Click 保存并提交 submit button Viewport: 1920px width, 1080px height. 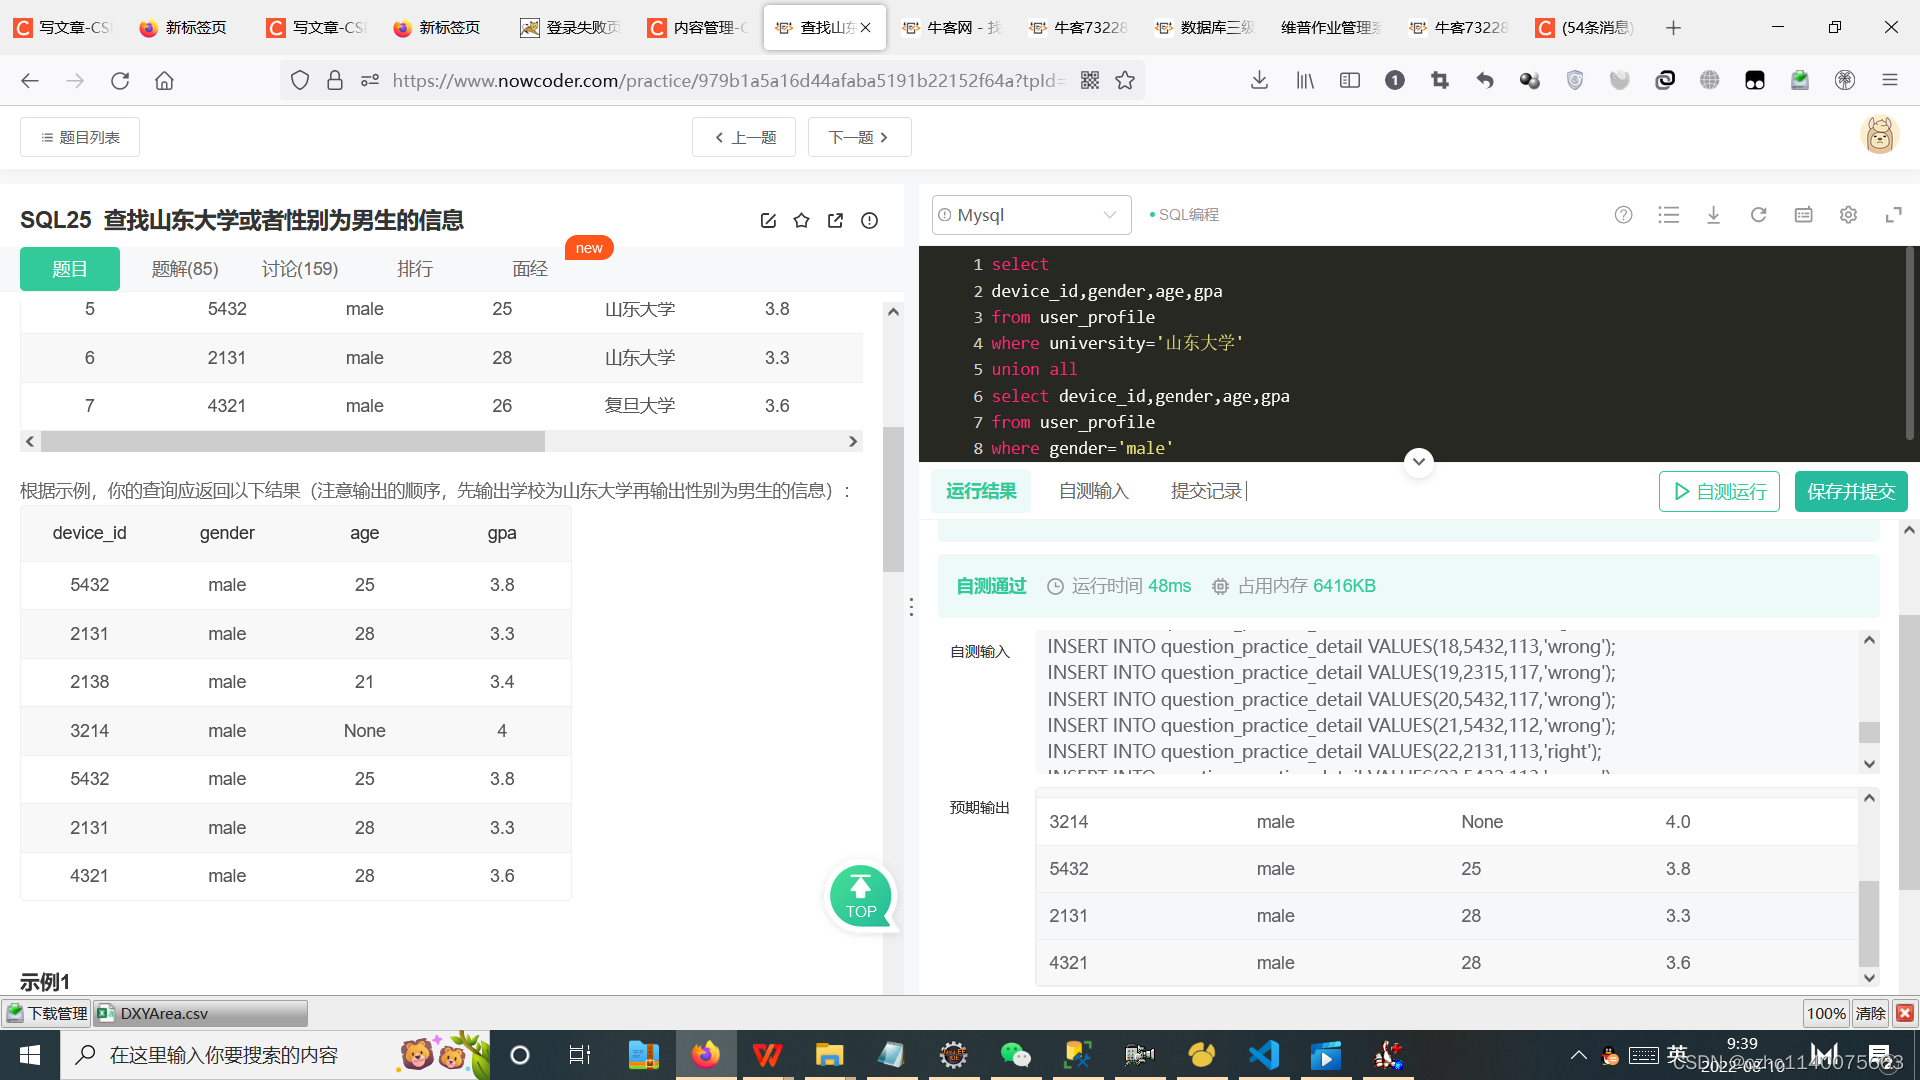click(x=1851, y=491)
